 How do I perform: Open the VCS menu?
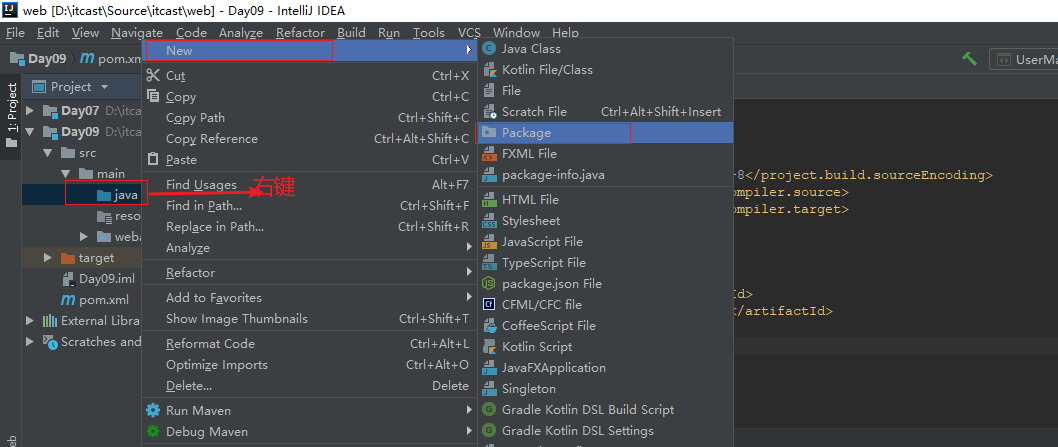pyautogui.click(x=470, y=32)
